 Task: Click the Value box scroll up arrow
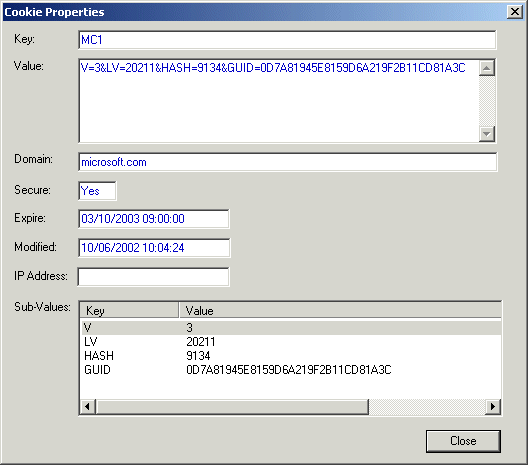pyautogui.click(x=486, y=68)
